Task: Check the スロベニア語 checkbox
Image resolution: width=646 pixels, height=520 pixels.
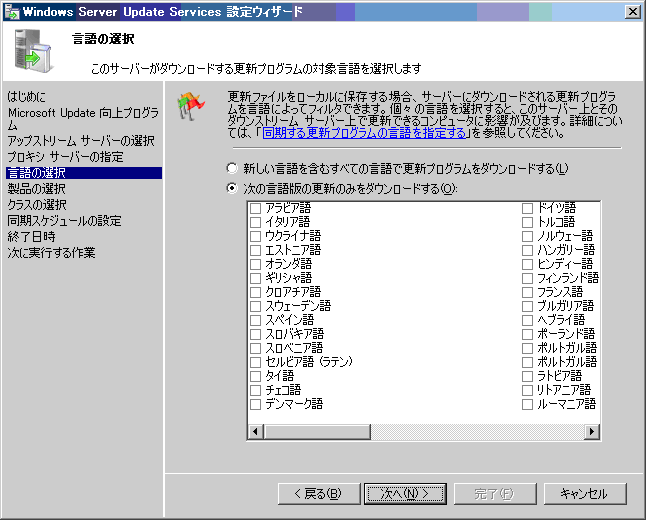Action: coord(255,348)
